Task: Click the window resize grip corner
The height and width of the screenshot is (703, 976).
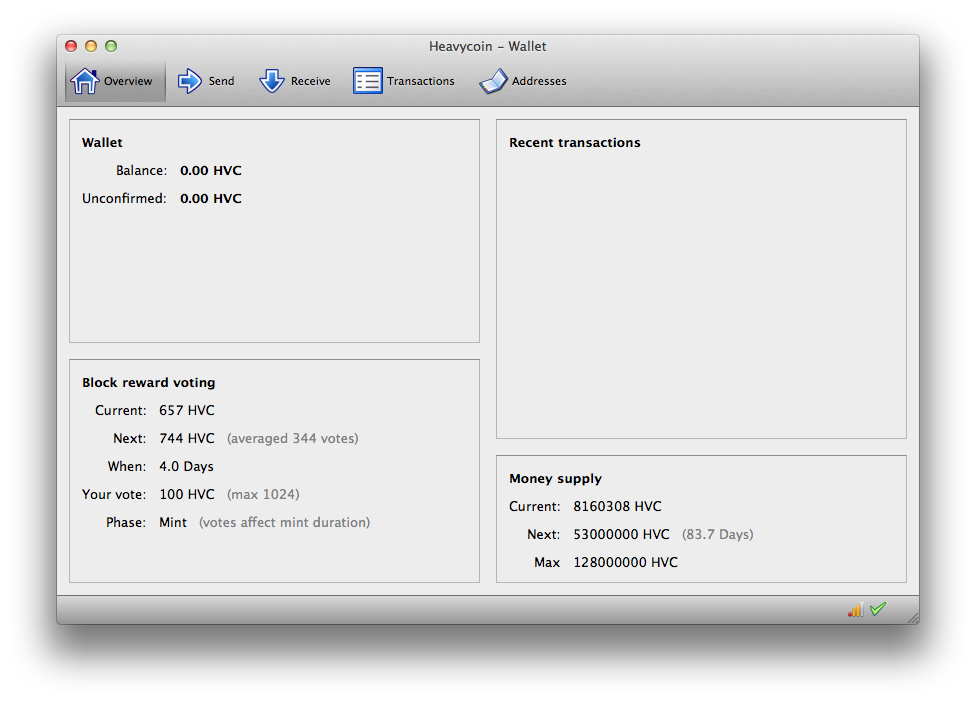Action: (x=913, y=618)
